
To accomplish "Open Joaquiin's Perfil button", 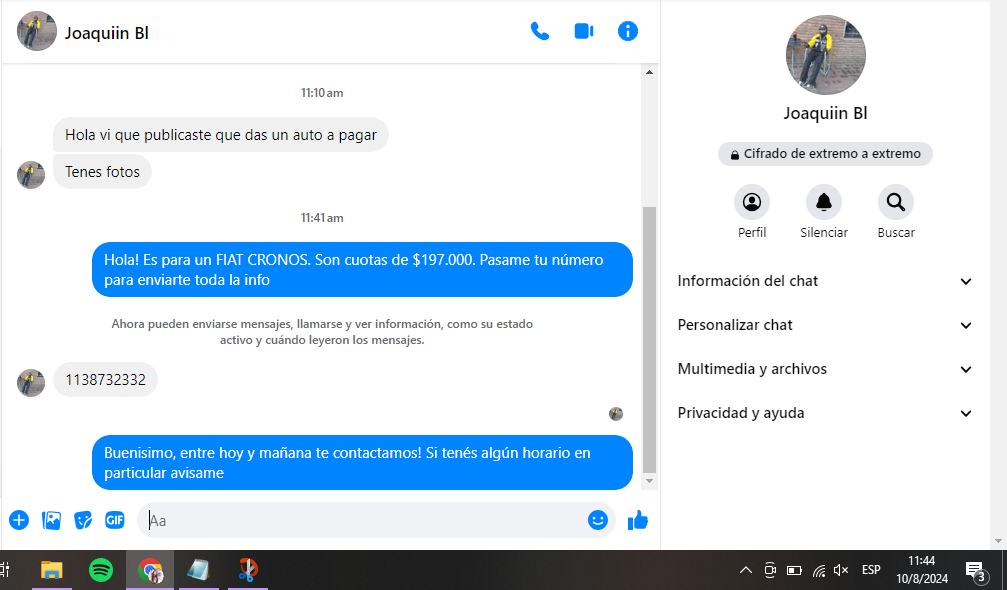I will click(x=752, y=203).
